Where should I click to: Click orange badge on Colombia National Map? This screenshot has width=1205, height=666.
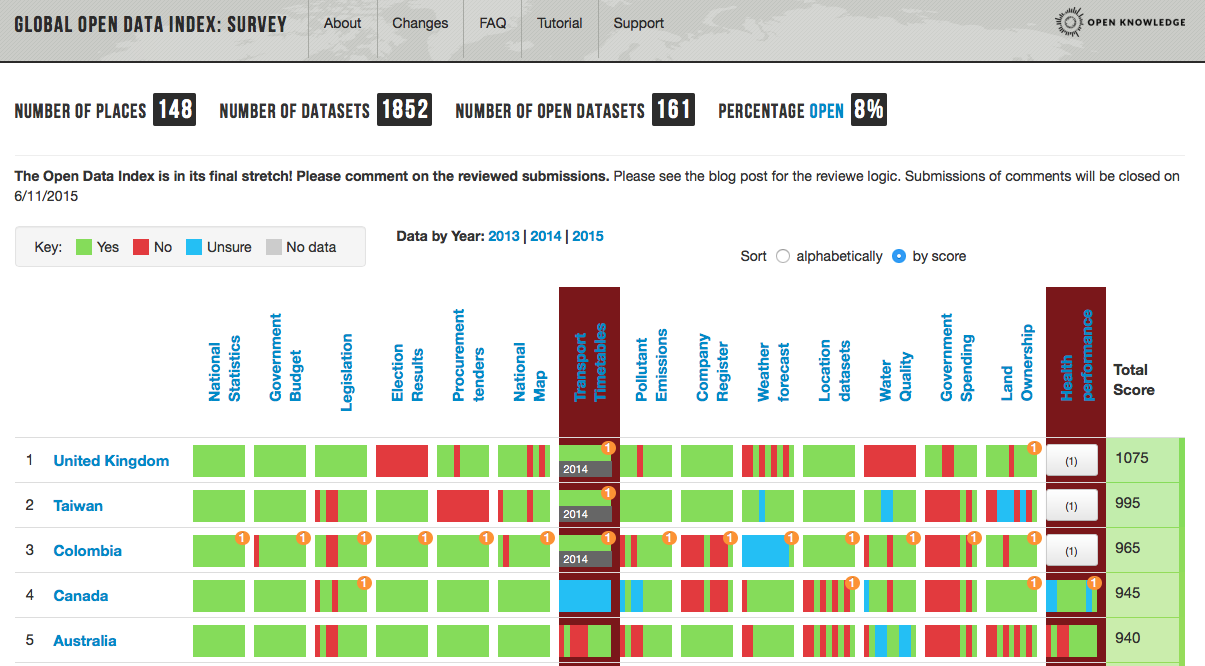coord(547,538)
